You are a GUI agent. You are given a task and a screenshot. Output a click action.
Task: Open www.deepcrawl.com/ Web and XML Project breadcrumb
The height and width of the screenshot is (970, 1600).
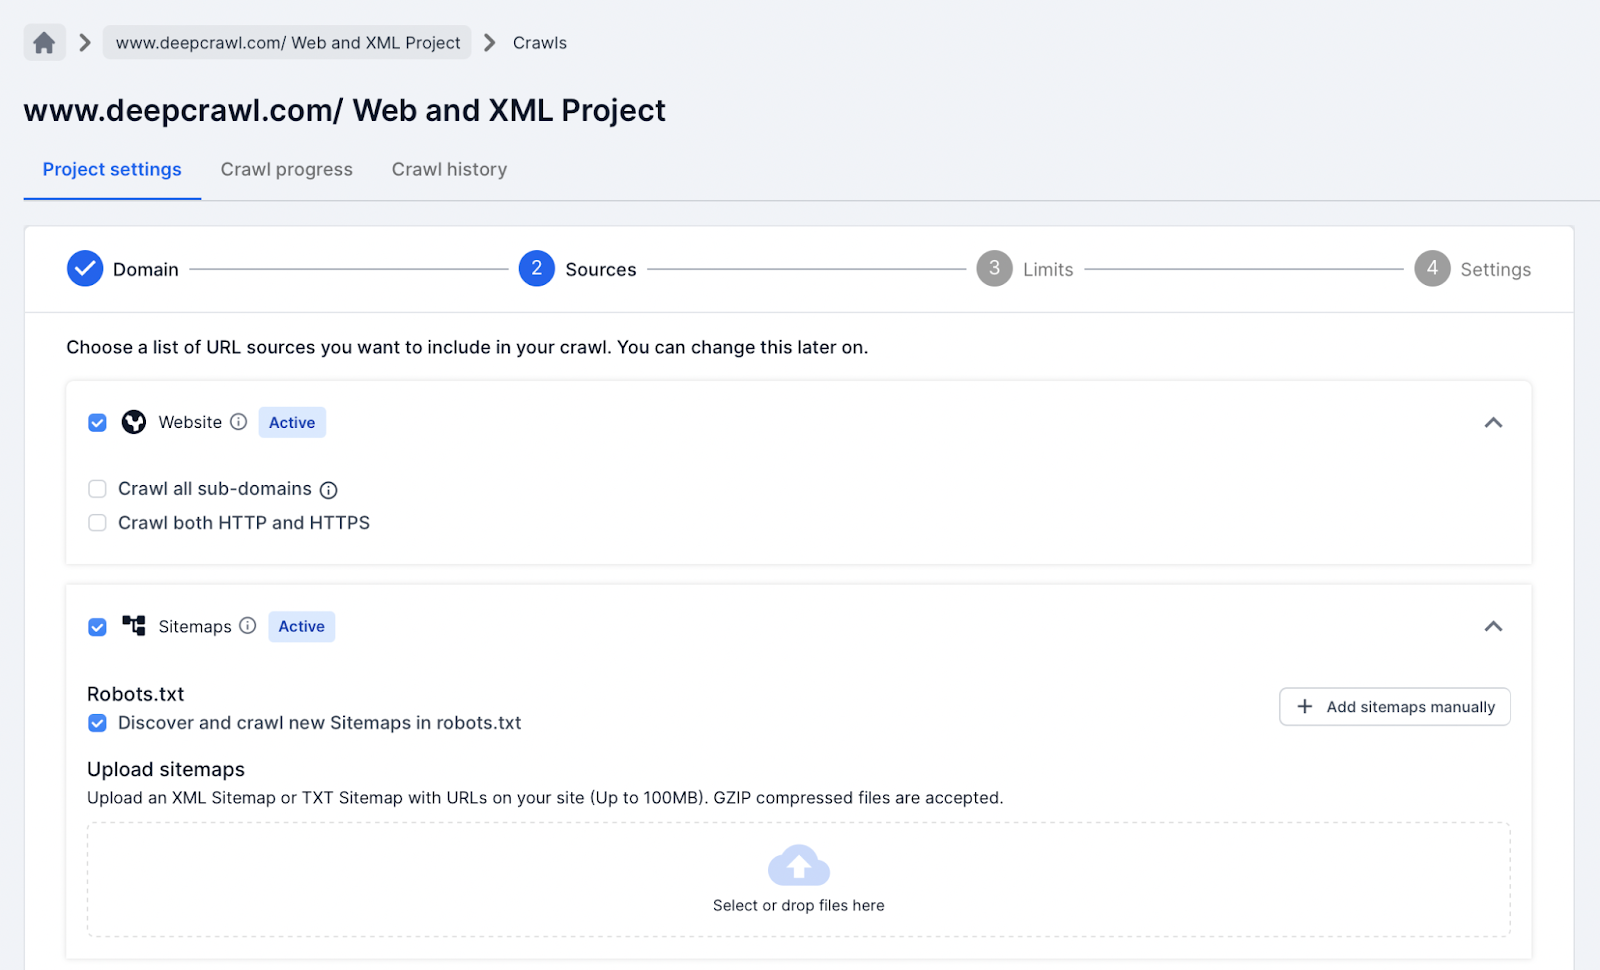pyautogui.click(x=287, y=43)
